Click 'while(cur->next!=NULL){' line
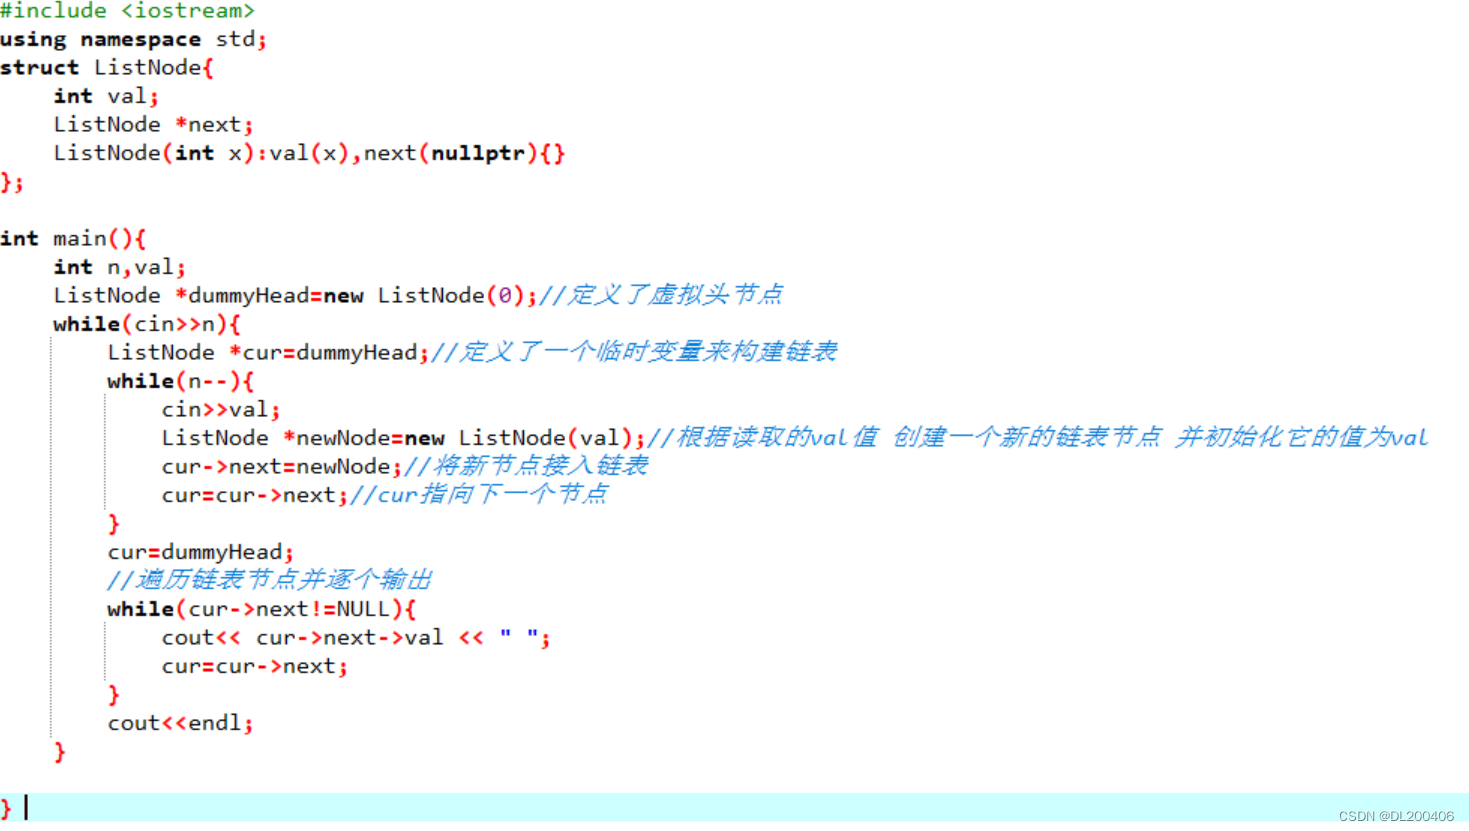 click(x=261, y=609)
